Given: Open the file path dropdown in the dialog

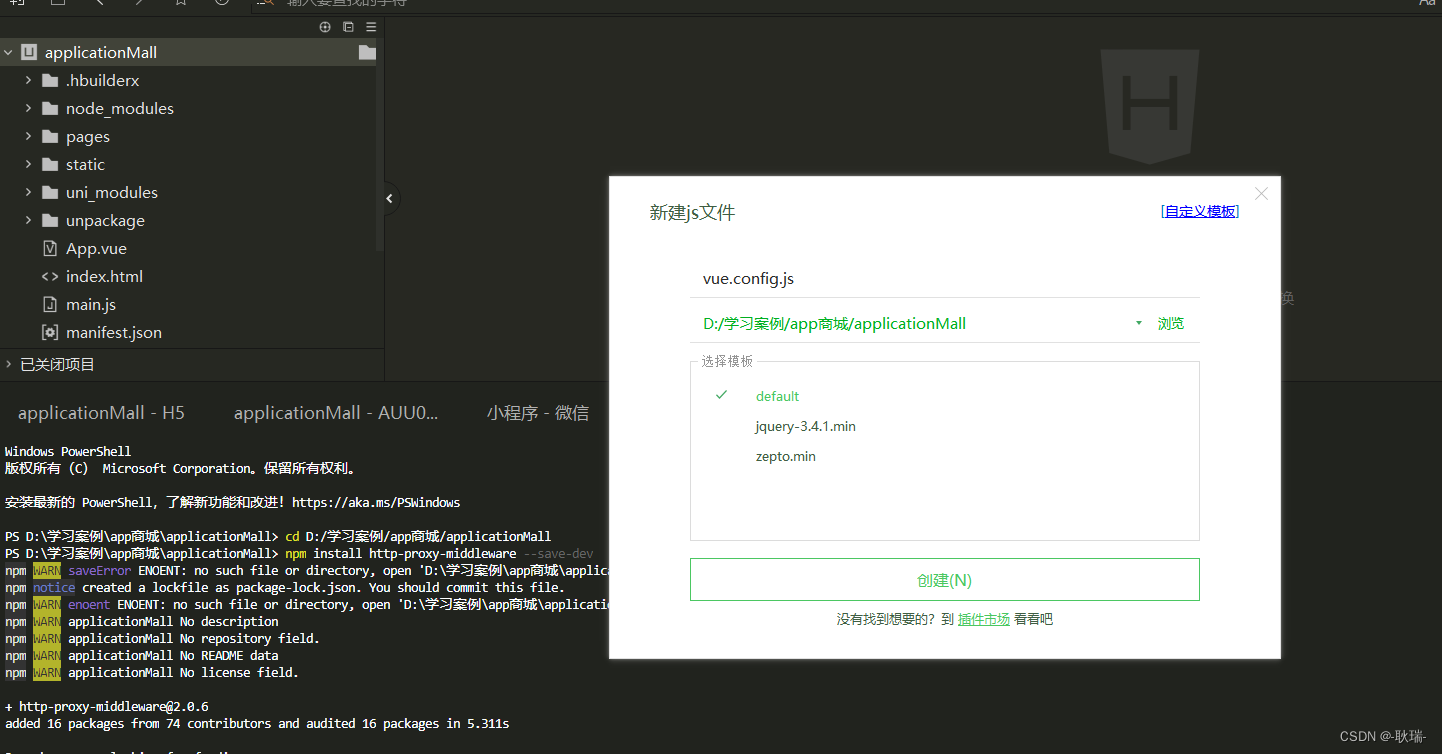Looking at the screenshot, I should [1138, 323].
